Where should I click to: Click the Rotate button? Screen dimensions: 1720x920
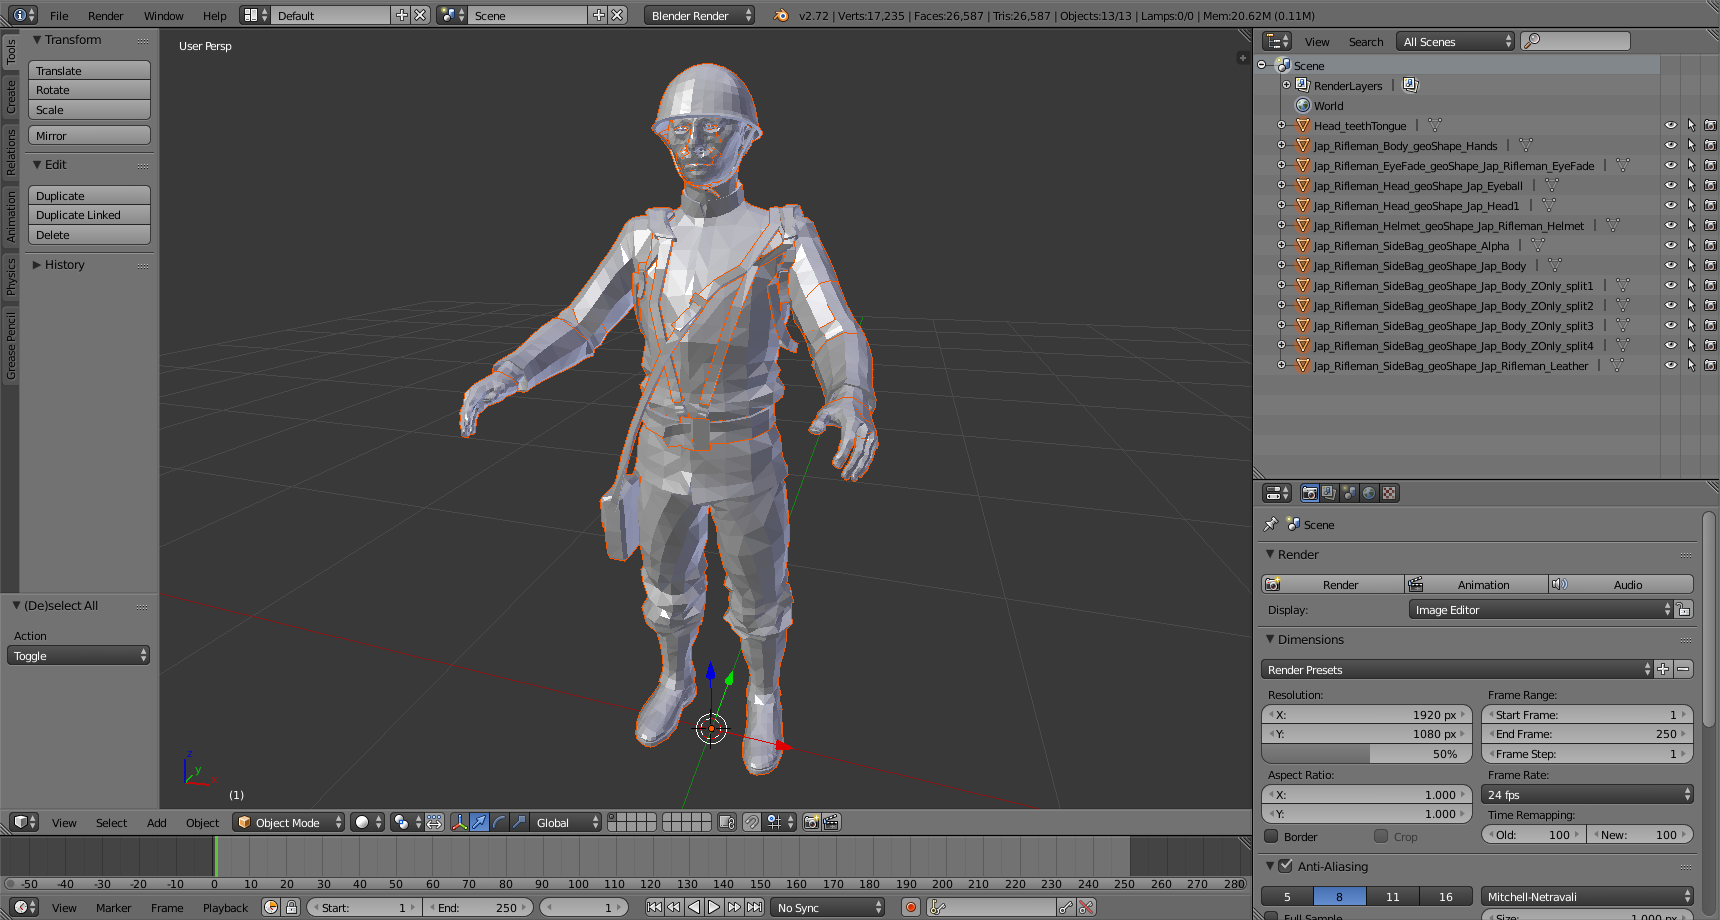pos(89,90)
